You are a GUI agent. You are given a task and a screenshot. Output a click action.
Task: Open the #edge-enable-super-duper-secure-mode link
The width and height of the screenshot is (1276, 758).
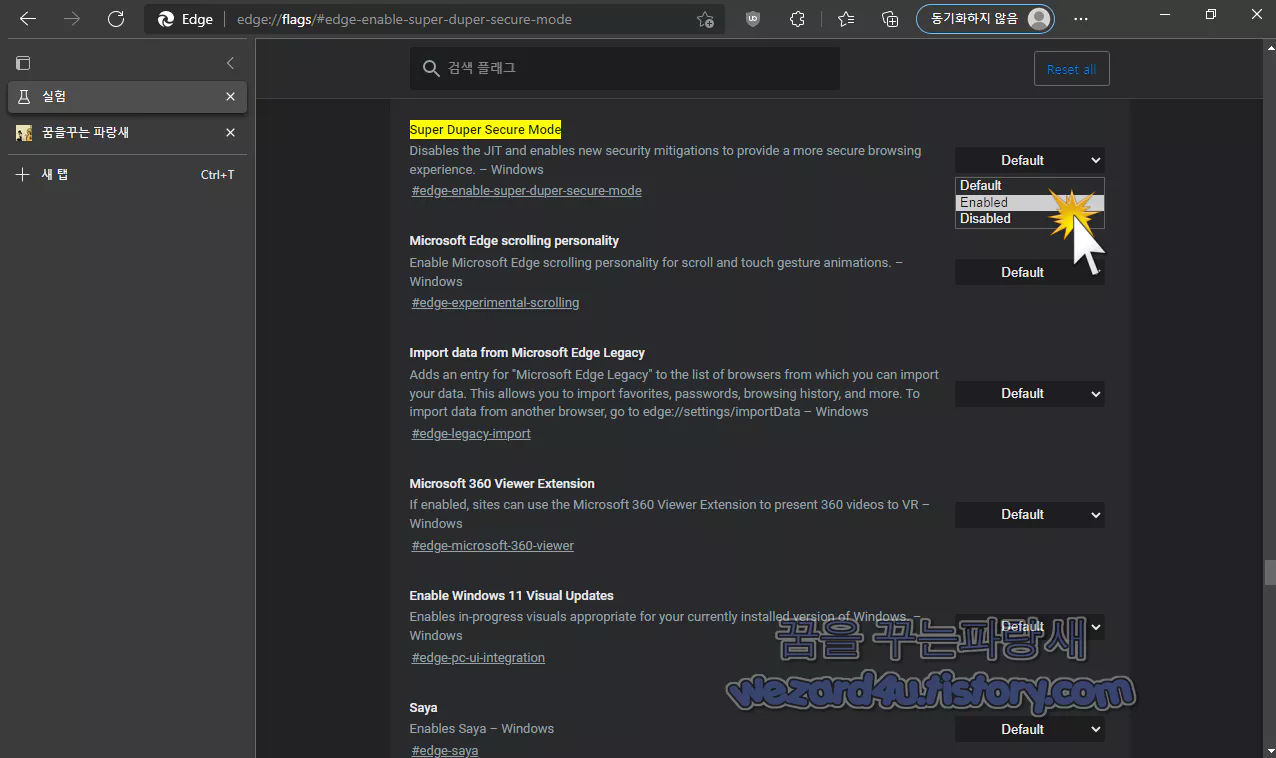[527, 191]
